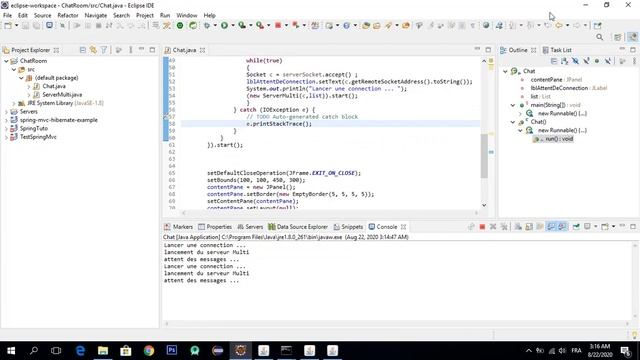Screen dimensions: 640x360
Task: Collapse the ChatRoom project node
Action: point(6,61)
